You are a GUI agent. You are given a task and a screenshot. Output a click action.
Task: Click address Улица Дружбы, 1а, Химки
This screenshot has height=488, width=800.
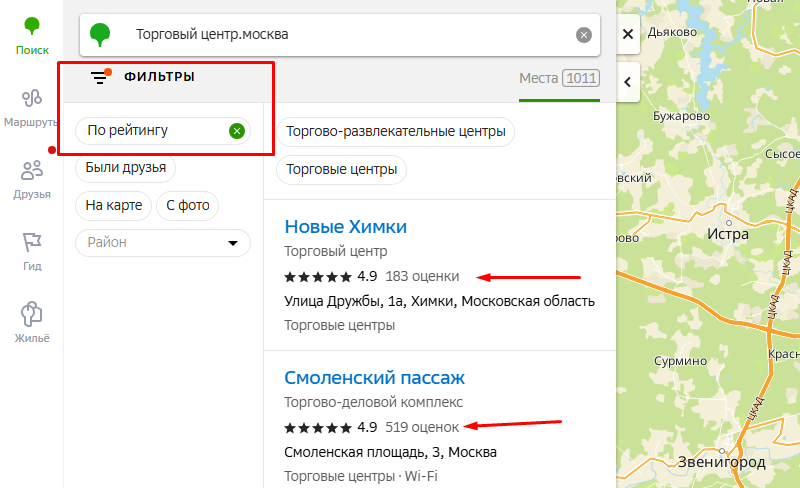pyautogui.click(x=439, y=301)
